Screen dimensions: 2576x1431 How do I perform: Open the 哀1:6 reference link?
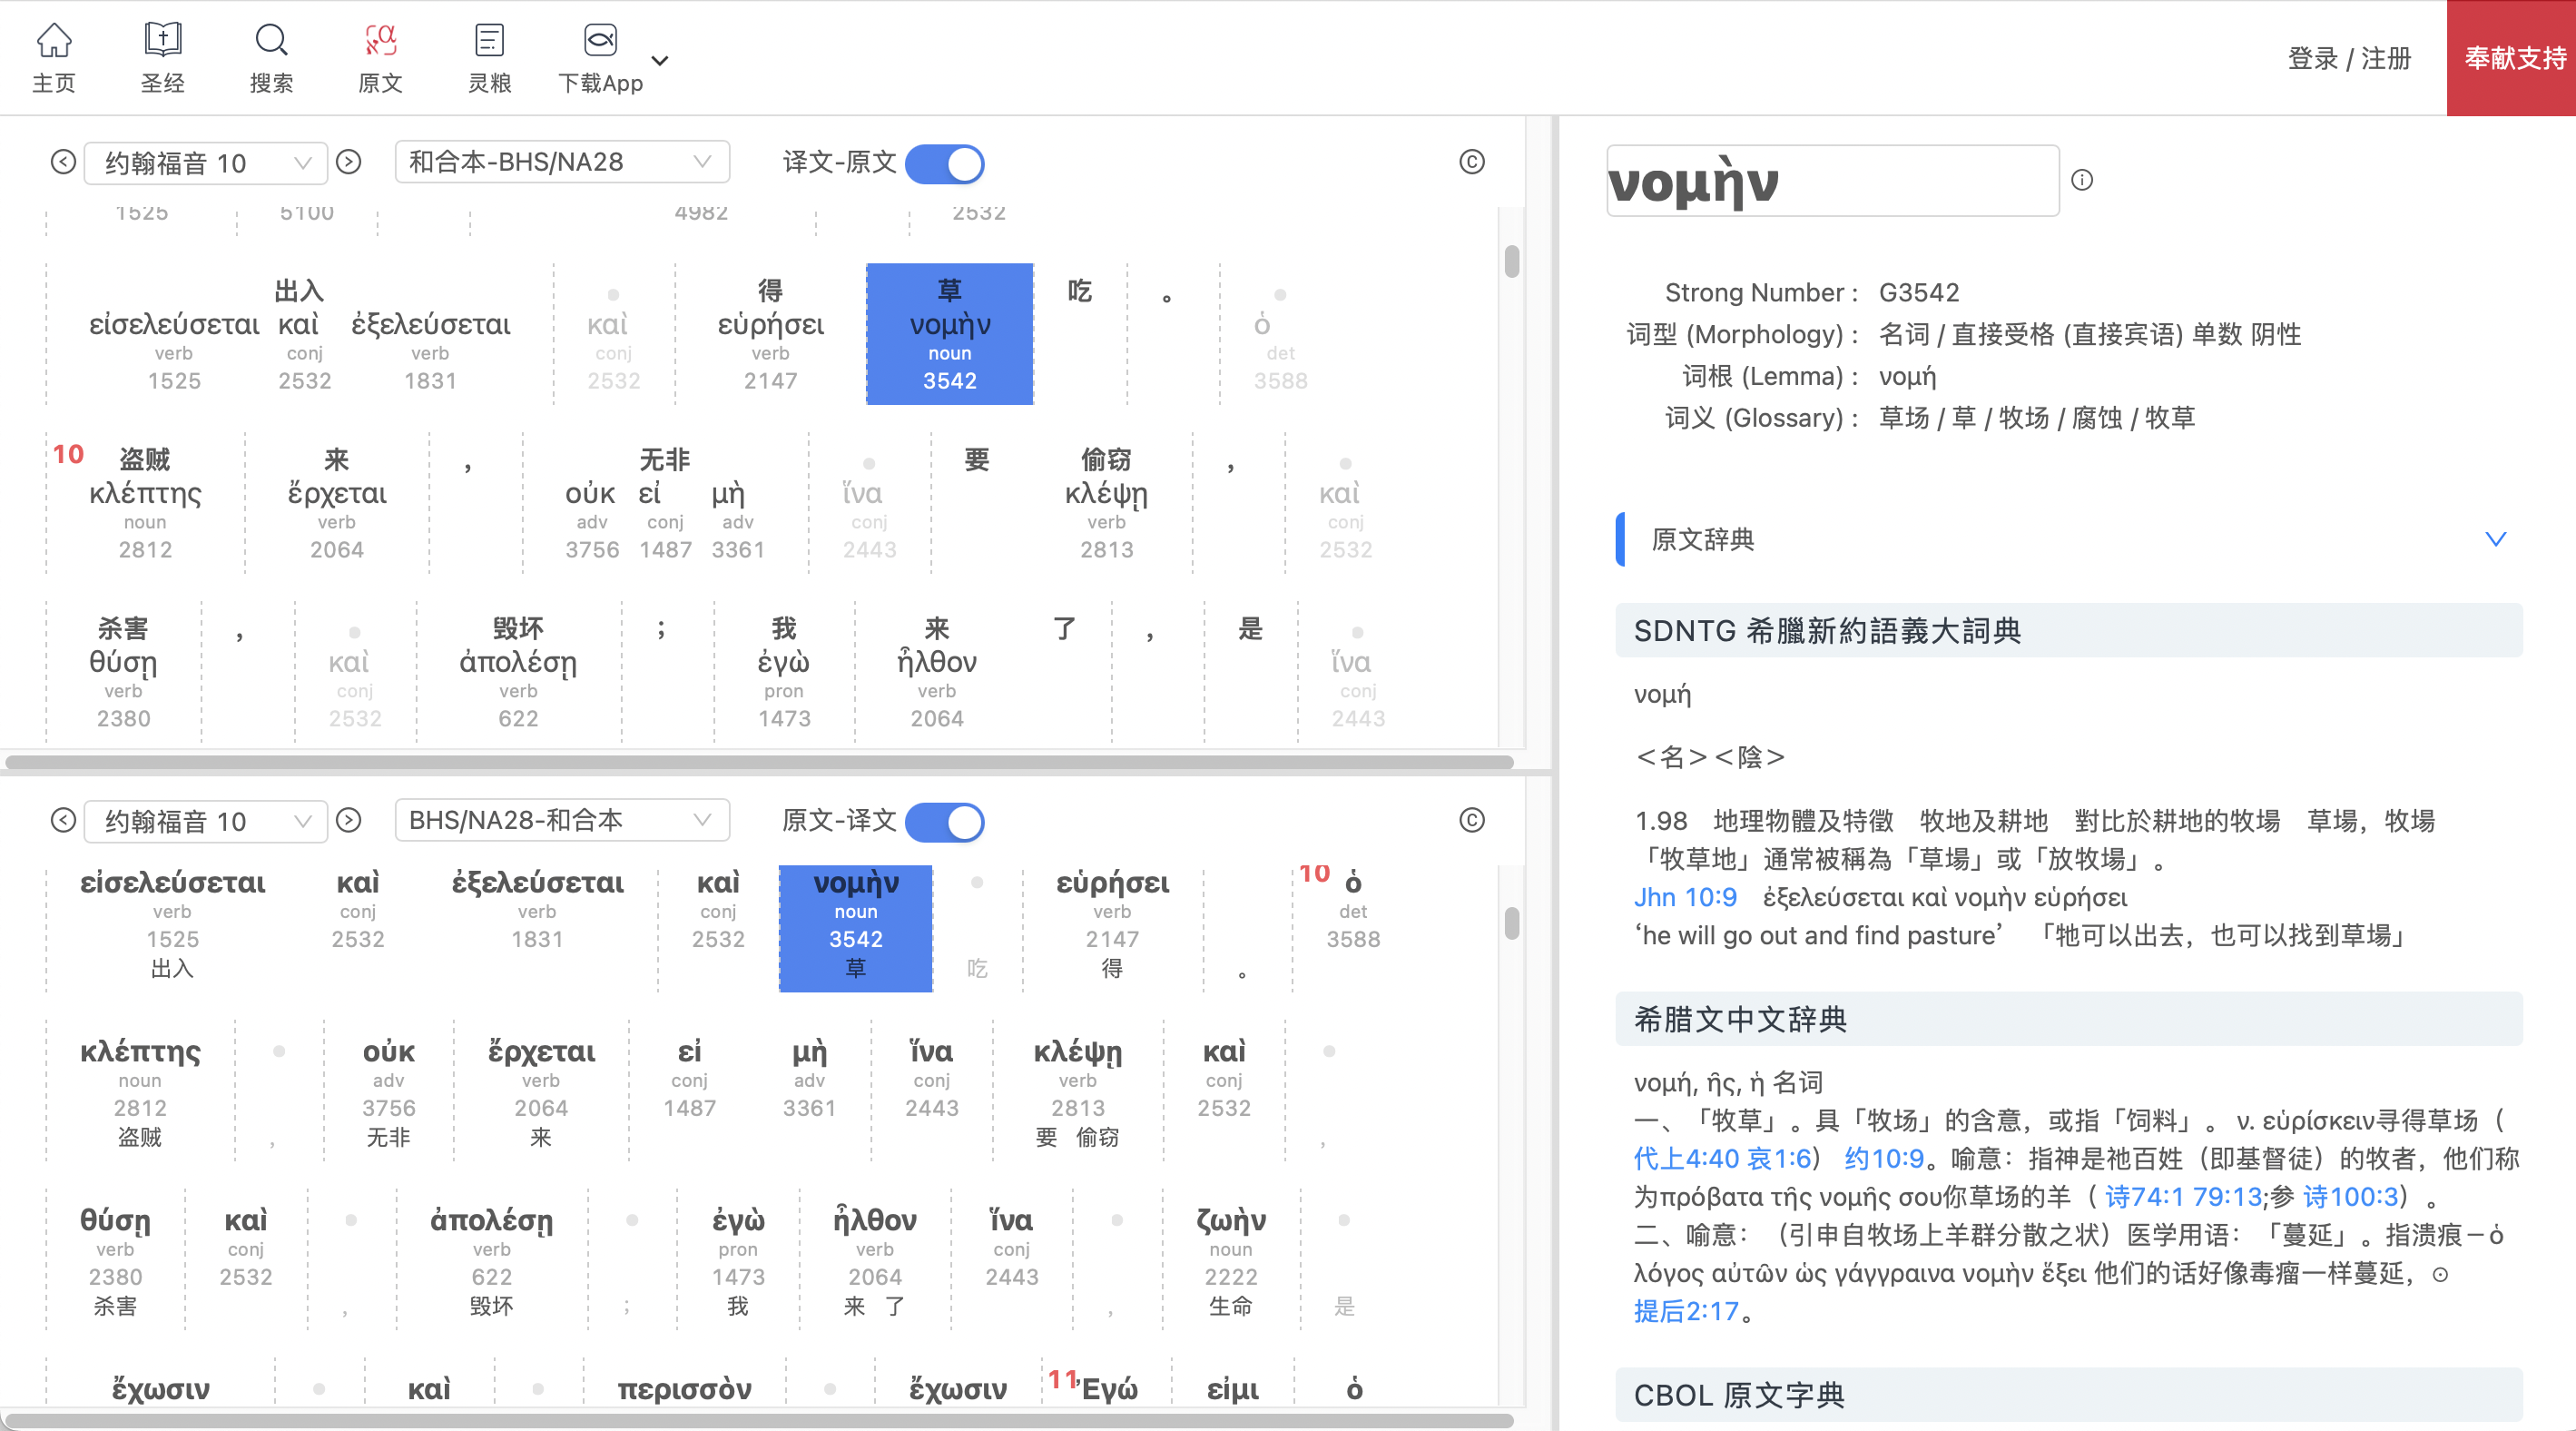point(1778,1159)
